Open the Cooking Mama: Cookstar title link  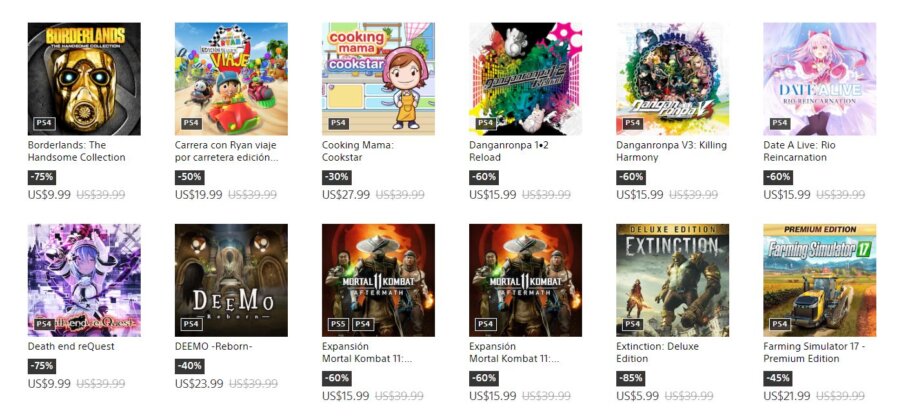(x=358, y=151)
